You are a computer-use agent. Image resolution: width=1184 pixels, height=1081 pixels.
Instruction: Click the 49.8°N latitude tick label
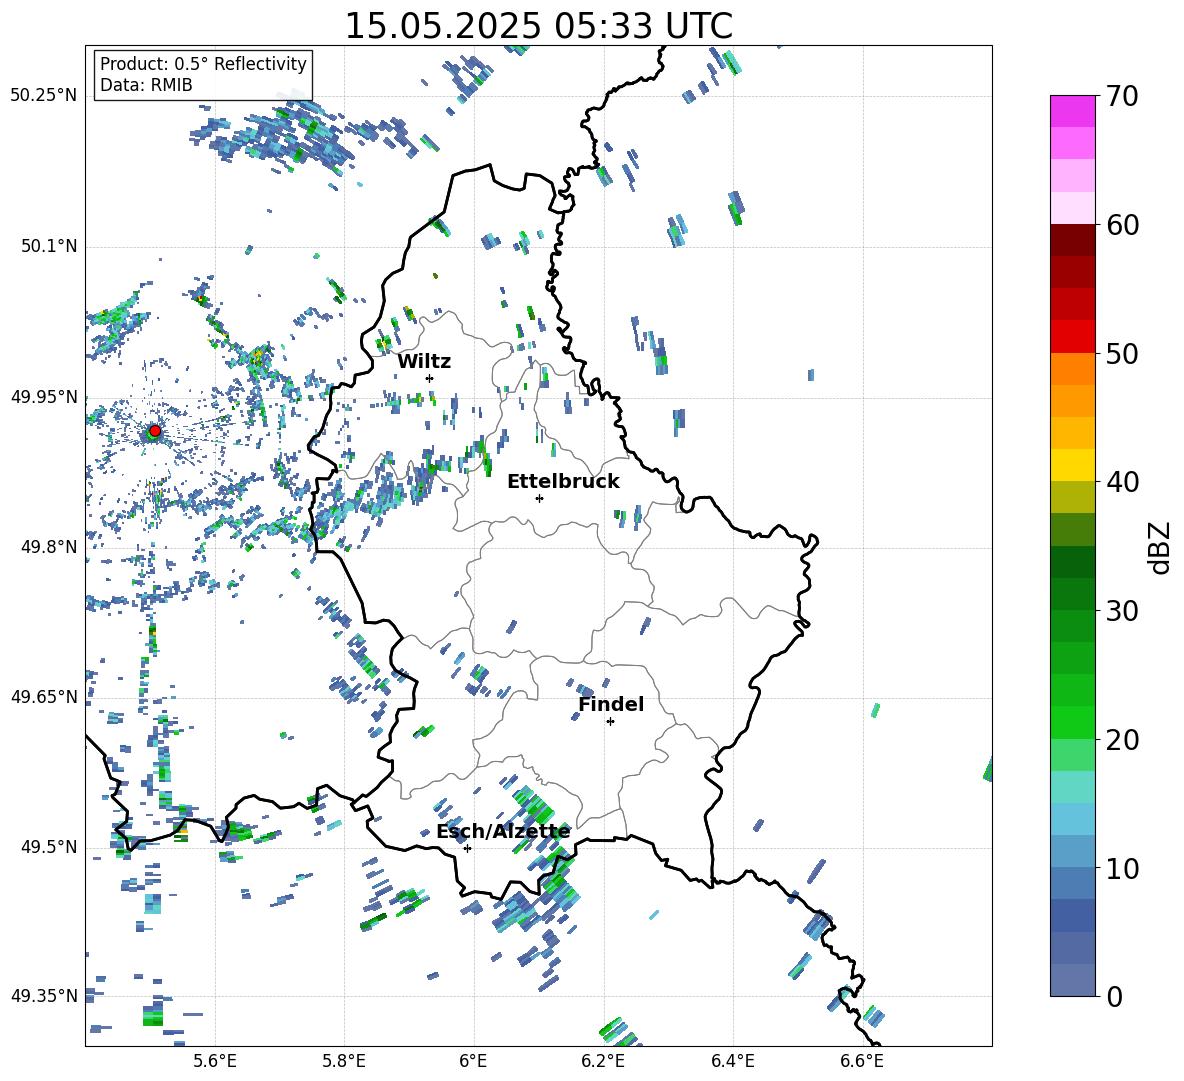coord(49,547)
